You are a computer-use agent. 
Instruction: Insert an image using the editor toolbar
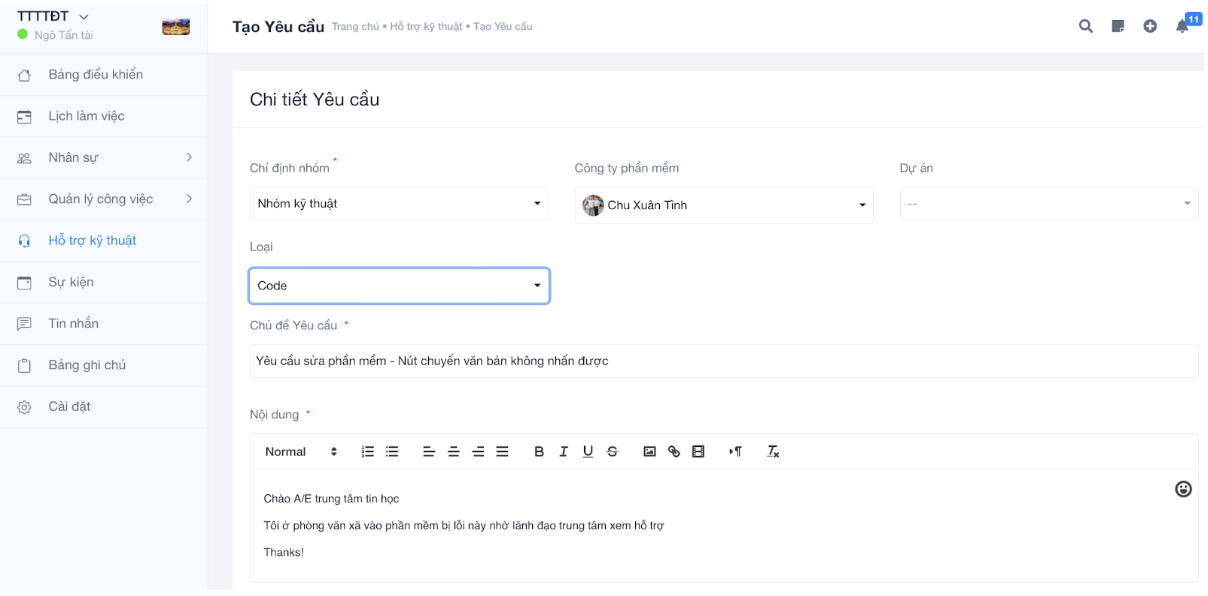tap(649, 452)
